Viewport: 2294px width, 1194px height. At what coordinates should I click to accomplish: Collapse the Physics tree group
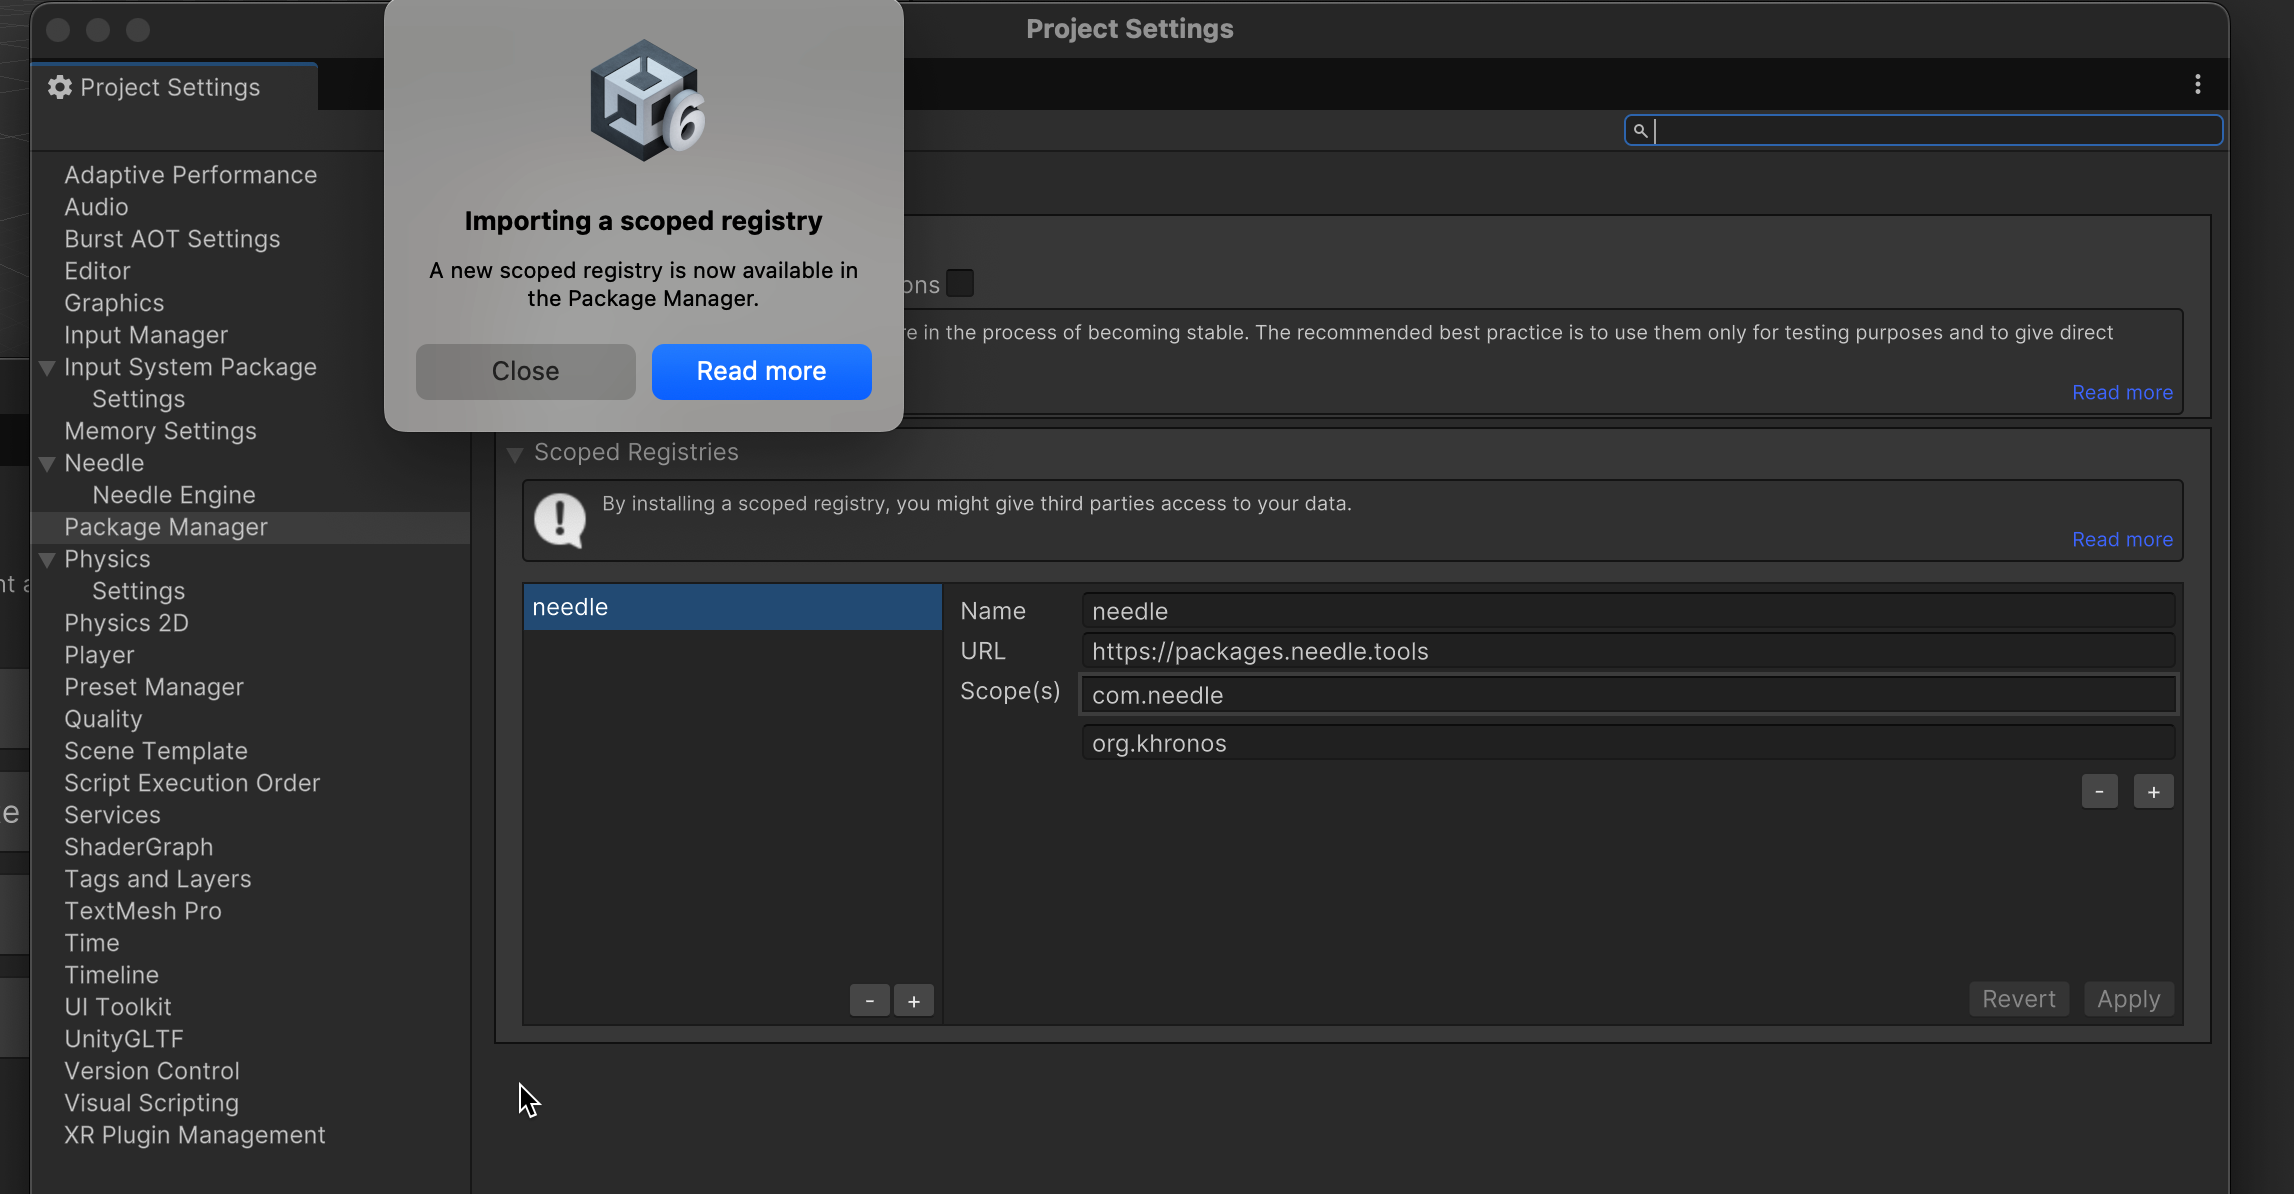tap(47, 560)
